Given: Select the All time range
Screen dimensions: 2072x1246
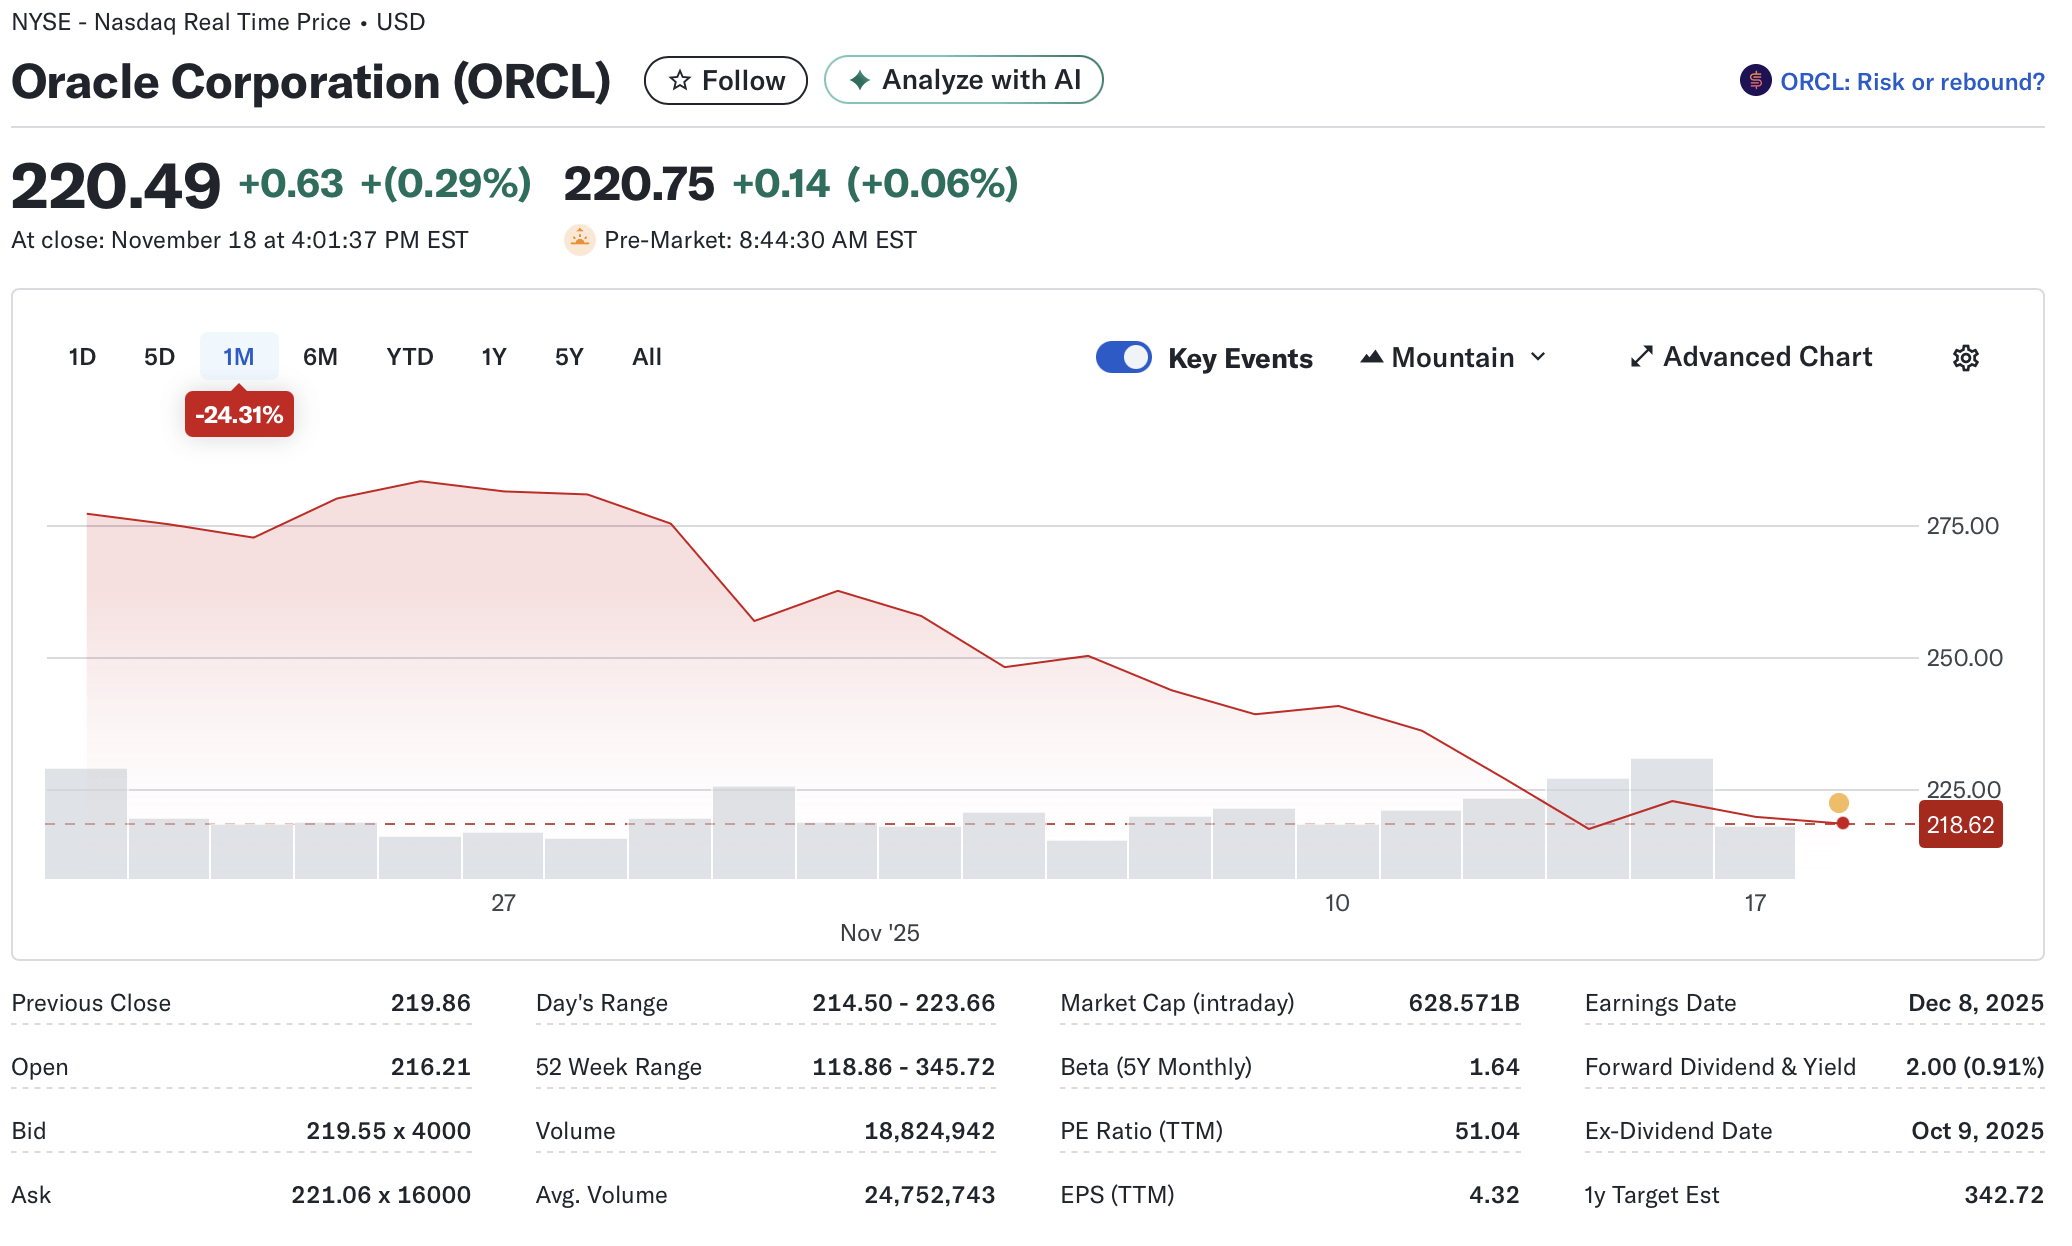Looking at the screenshot, I should pyautogui.click(x=646, y=357).
